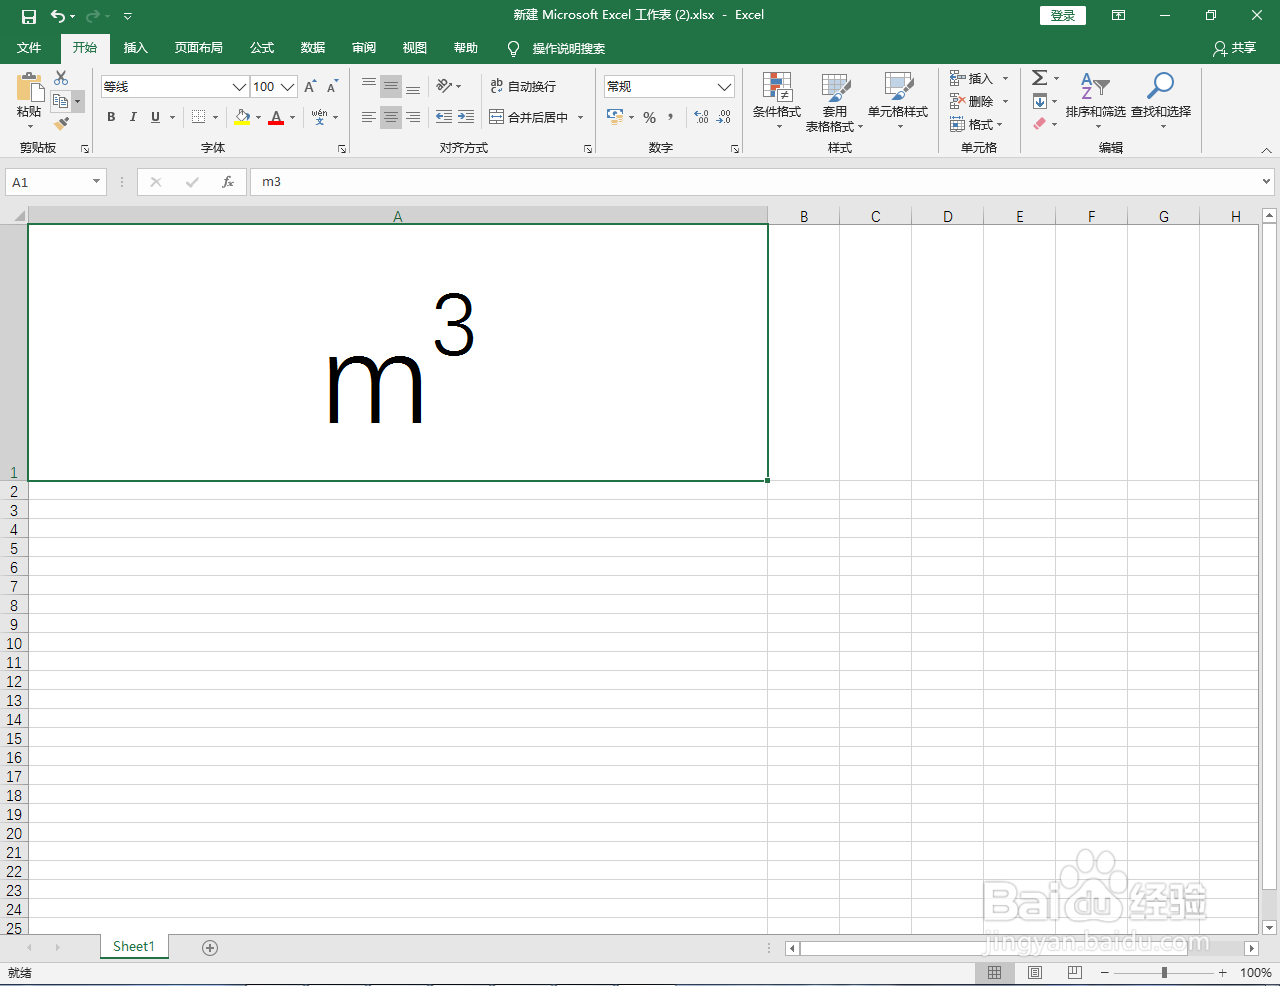Screen dimensions: 1280x986
Task: Click the 登录 sign-in button
Action: pos(1063,16)
